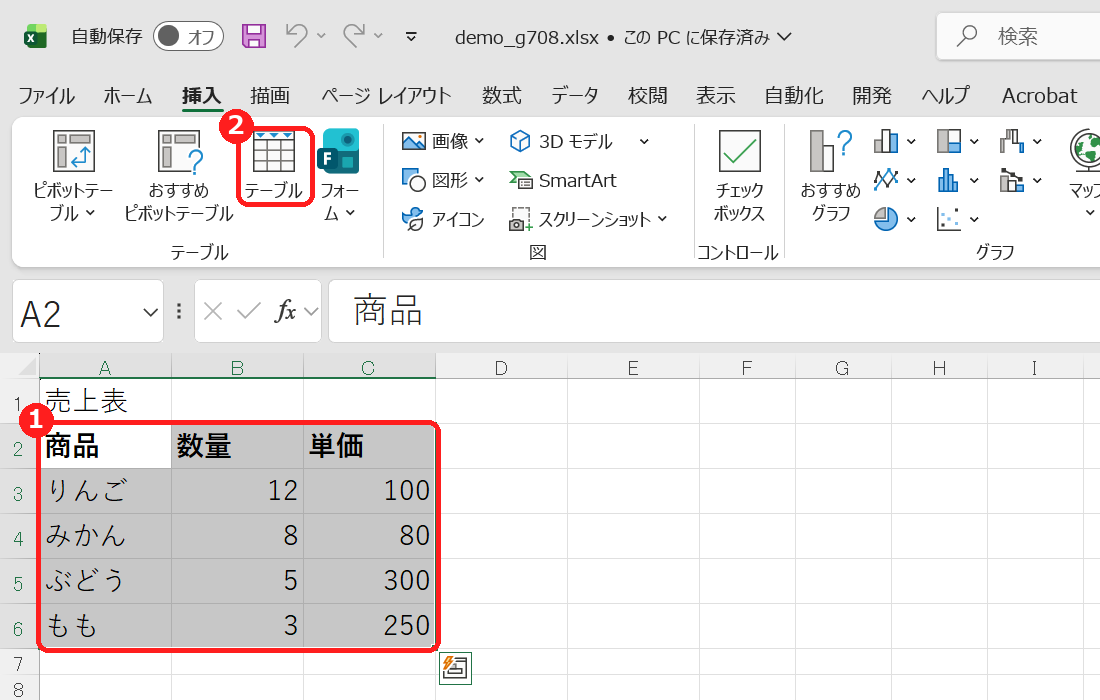Click the hierarchy treemap chart icon

click(949, 142)
